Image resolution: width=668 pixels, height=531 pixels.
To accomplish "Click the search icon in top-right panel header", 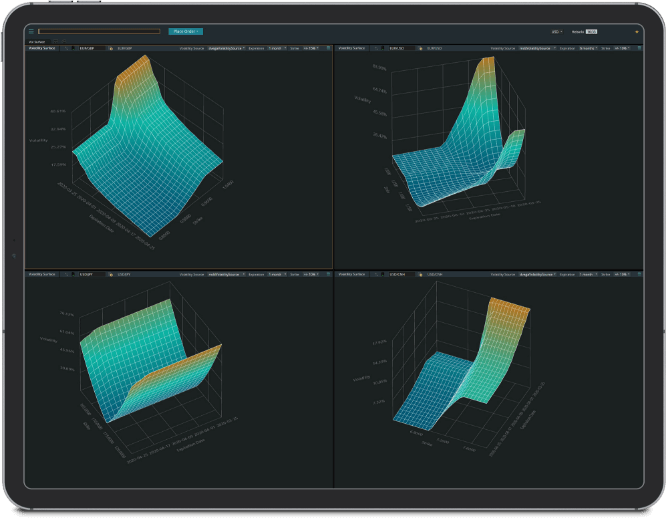I will (378, 47).
